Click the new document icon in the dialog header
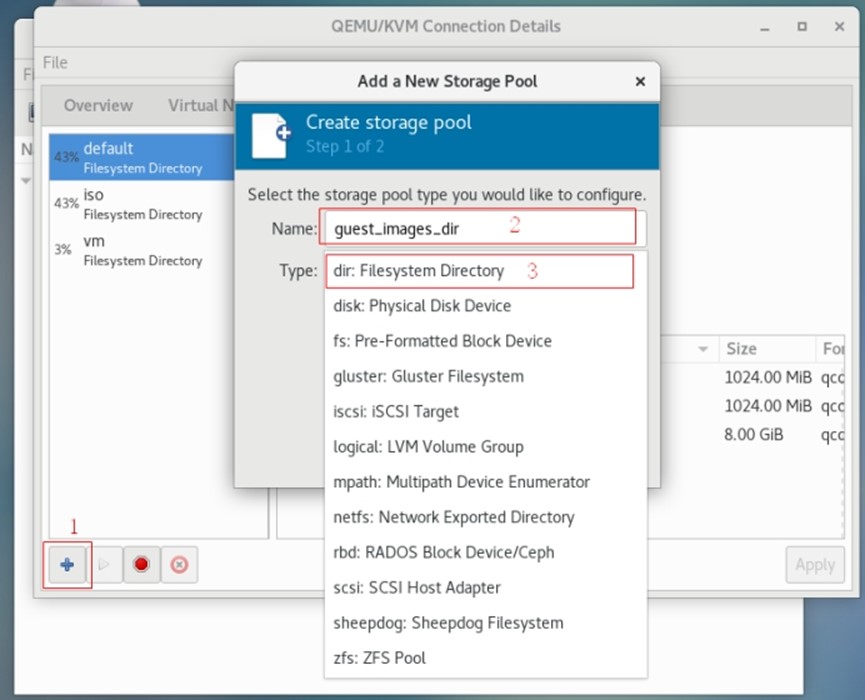 point(271,136)
